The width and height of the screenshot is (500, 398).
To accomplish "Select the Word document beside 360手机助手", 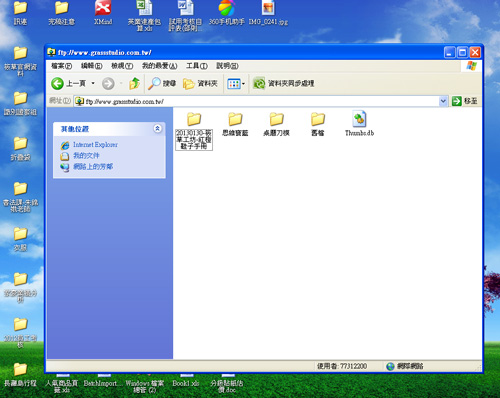I will pyautogui.click(x=186, y=16).
